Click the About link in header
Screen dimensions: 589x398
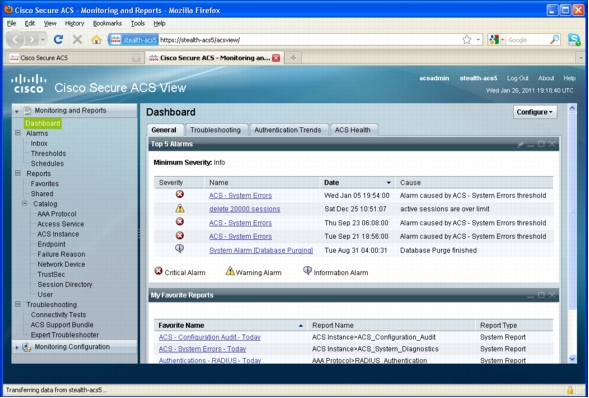pyautogui.click(x=546, y=78)
